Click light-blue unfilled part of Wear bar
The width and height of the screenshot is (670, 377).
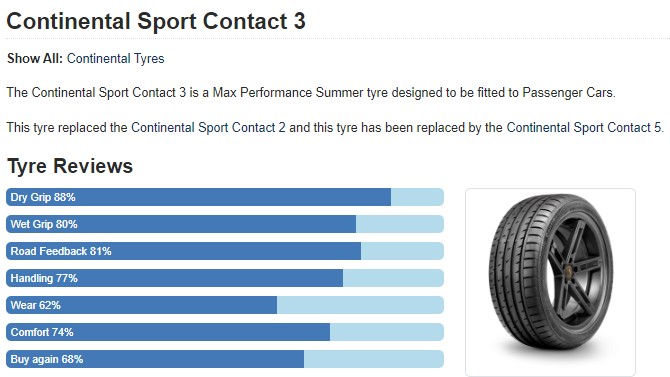coord(360,305)
